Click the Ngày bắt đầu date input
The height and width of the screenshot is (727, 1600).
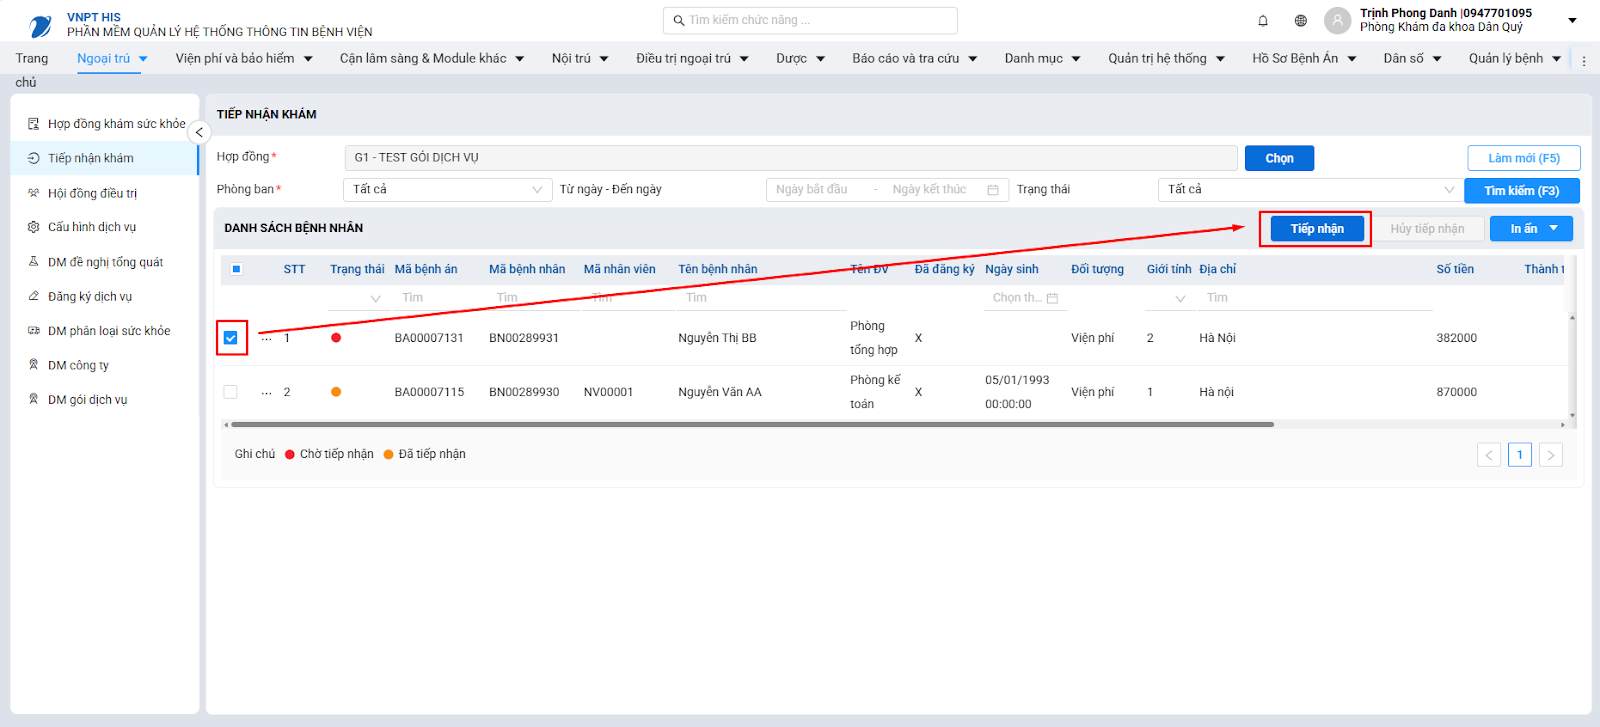[x=812, y=190]
